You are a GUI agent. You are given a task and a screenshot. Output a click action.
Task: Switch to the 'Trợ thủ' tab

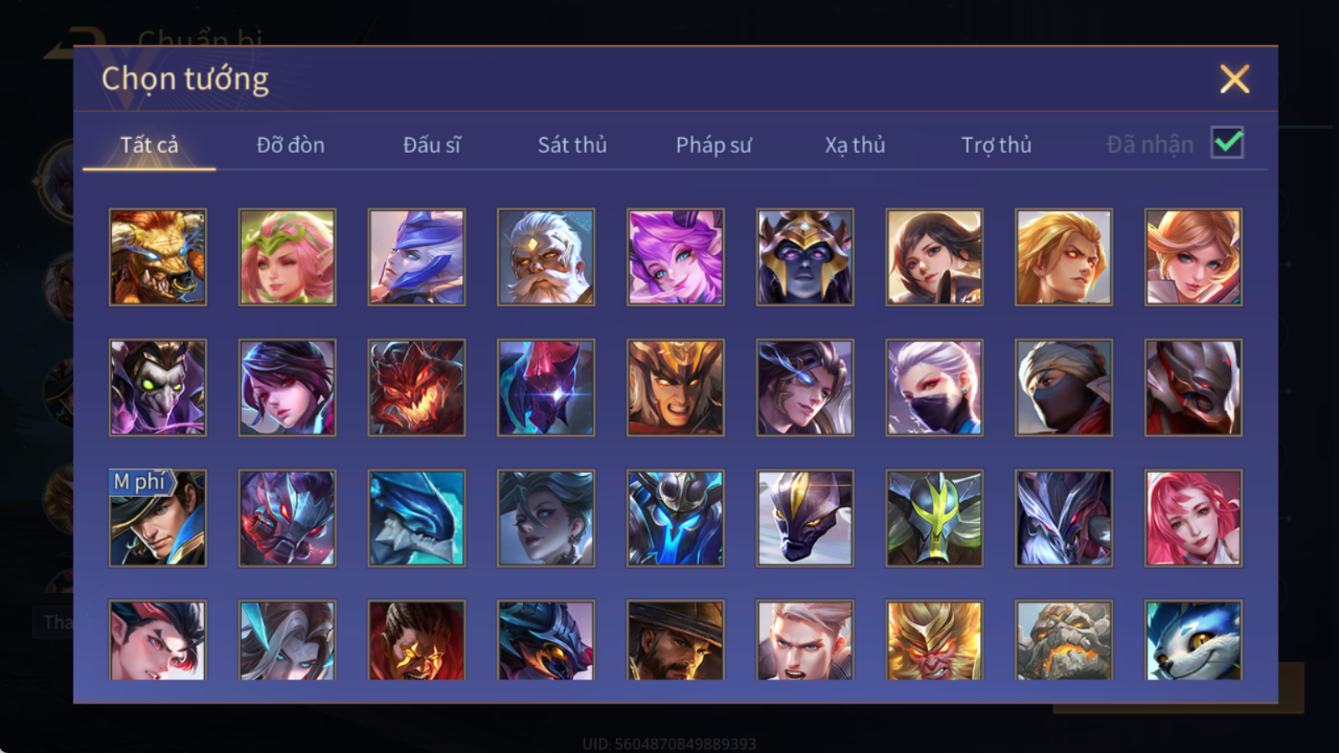pos(996,145)
